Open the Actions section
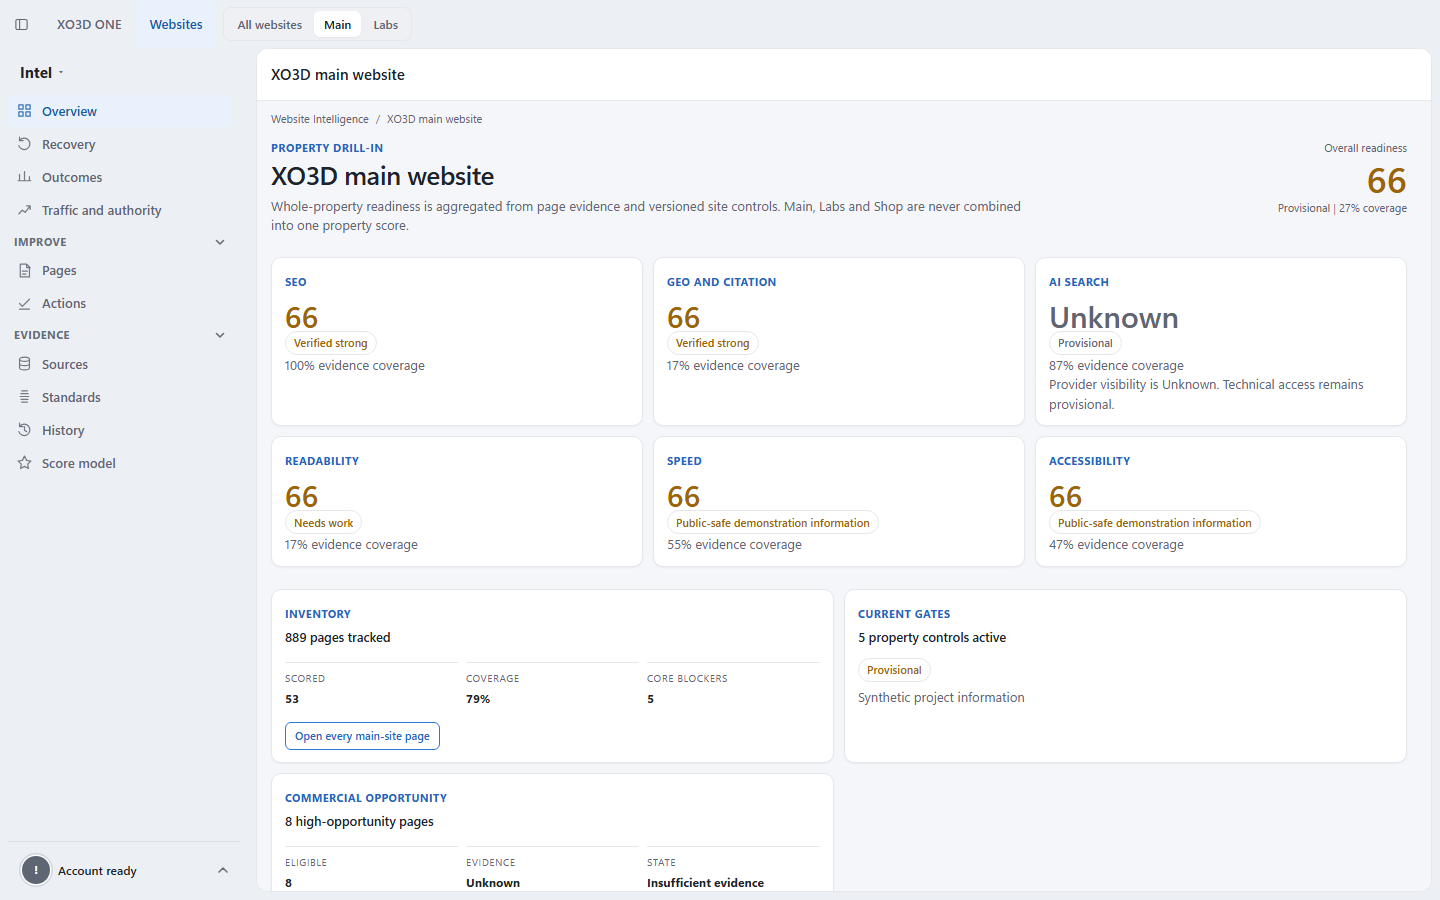1440x900 pixels. click(120, 303)
